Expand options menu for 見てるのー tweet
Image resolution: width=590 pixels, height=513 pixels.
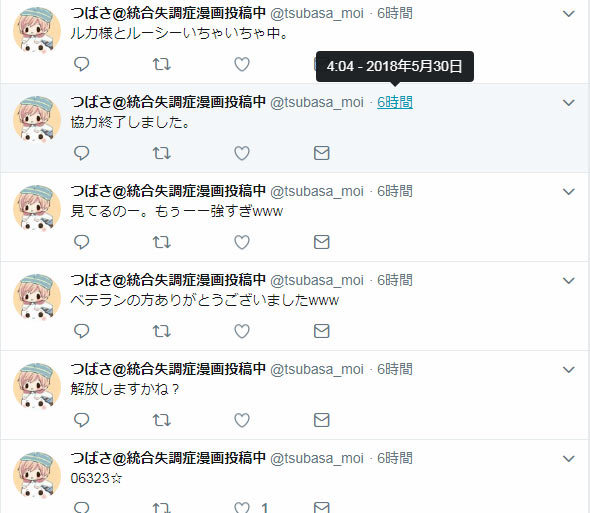click(x=569, y=192)
